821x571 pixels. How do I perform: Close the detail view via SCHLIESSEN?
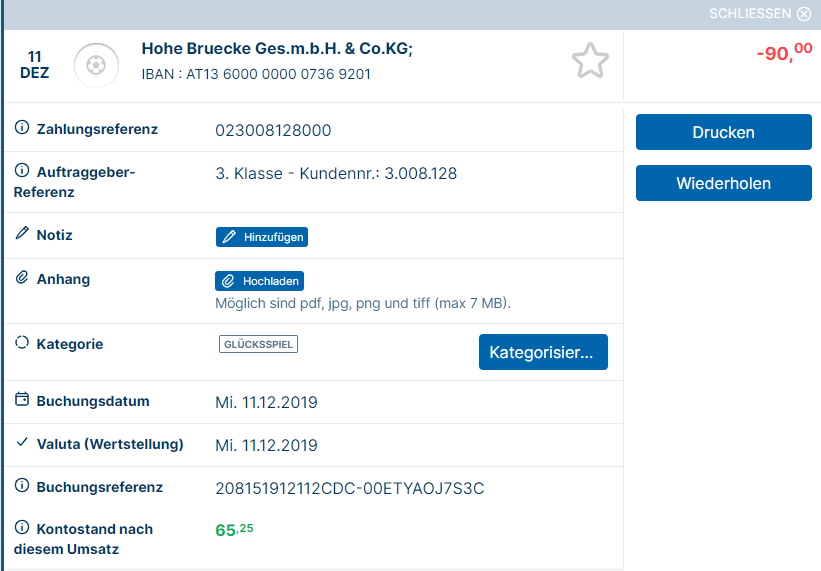tap(760, 14)
